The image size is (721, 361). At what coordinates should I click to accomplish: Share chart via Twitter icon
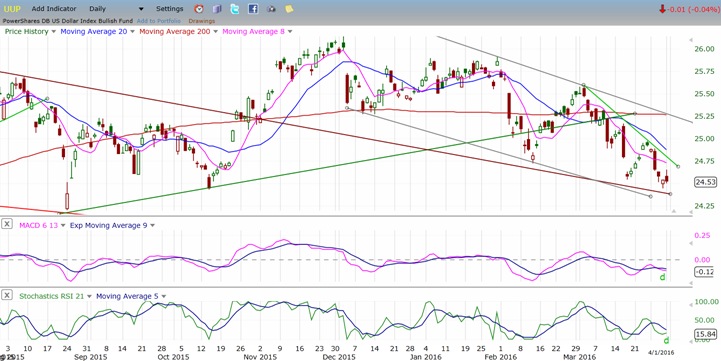point(235,9)
